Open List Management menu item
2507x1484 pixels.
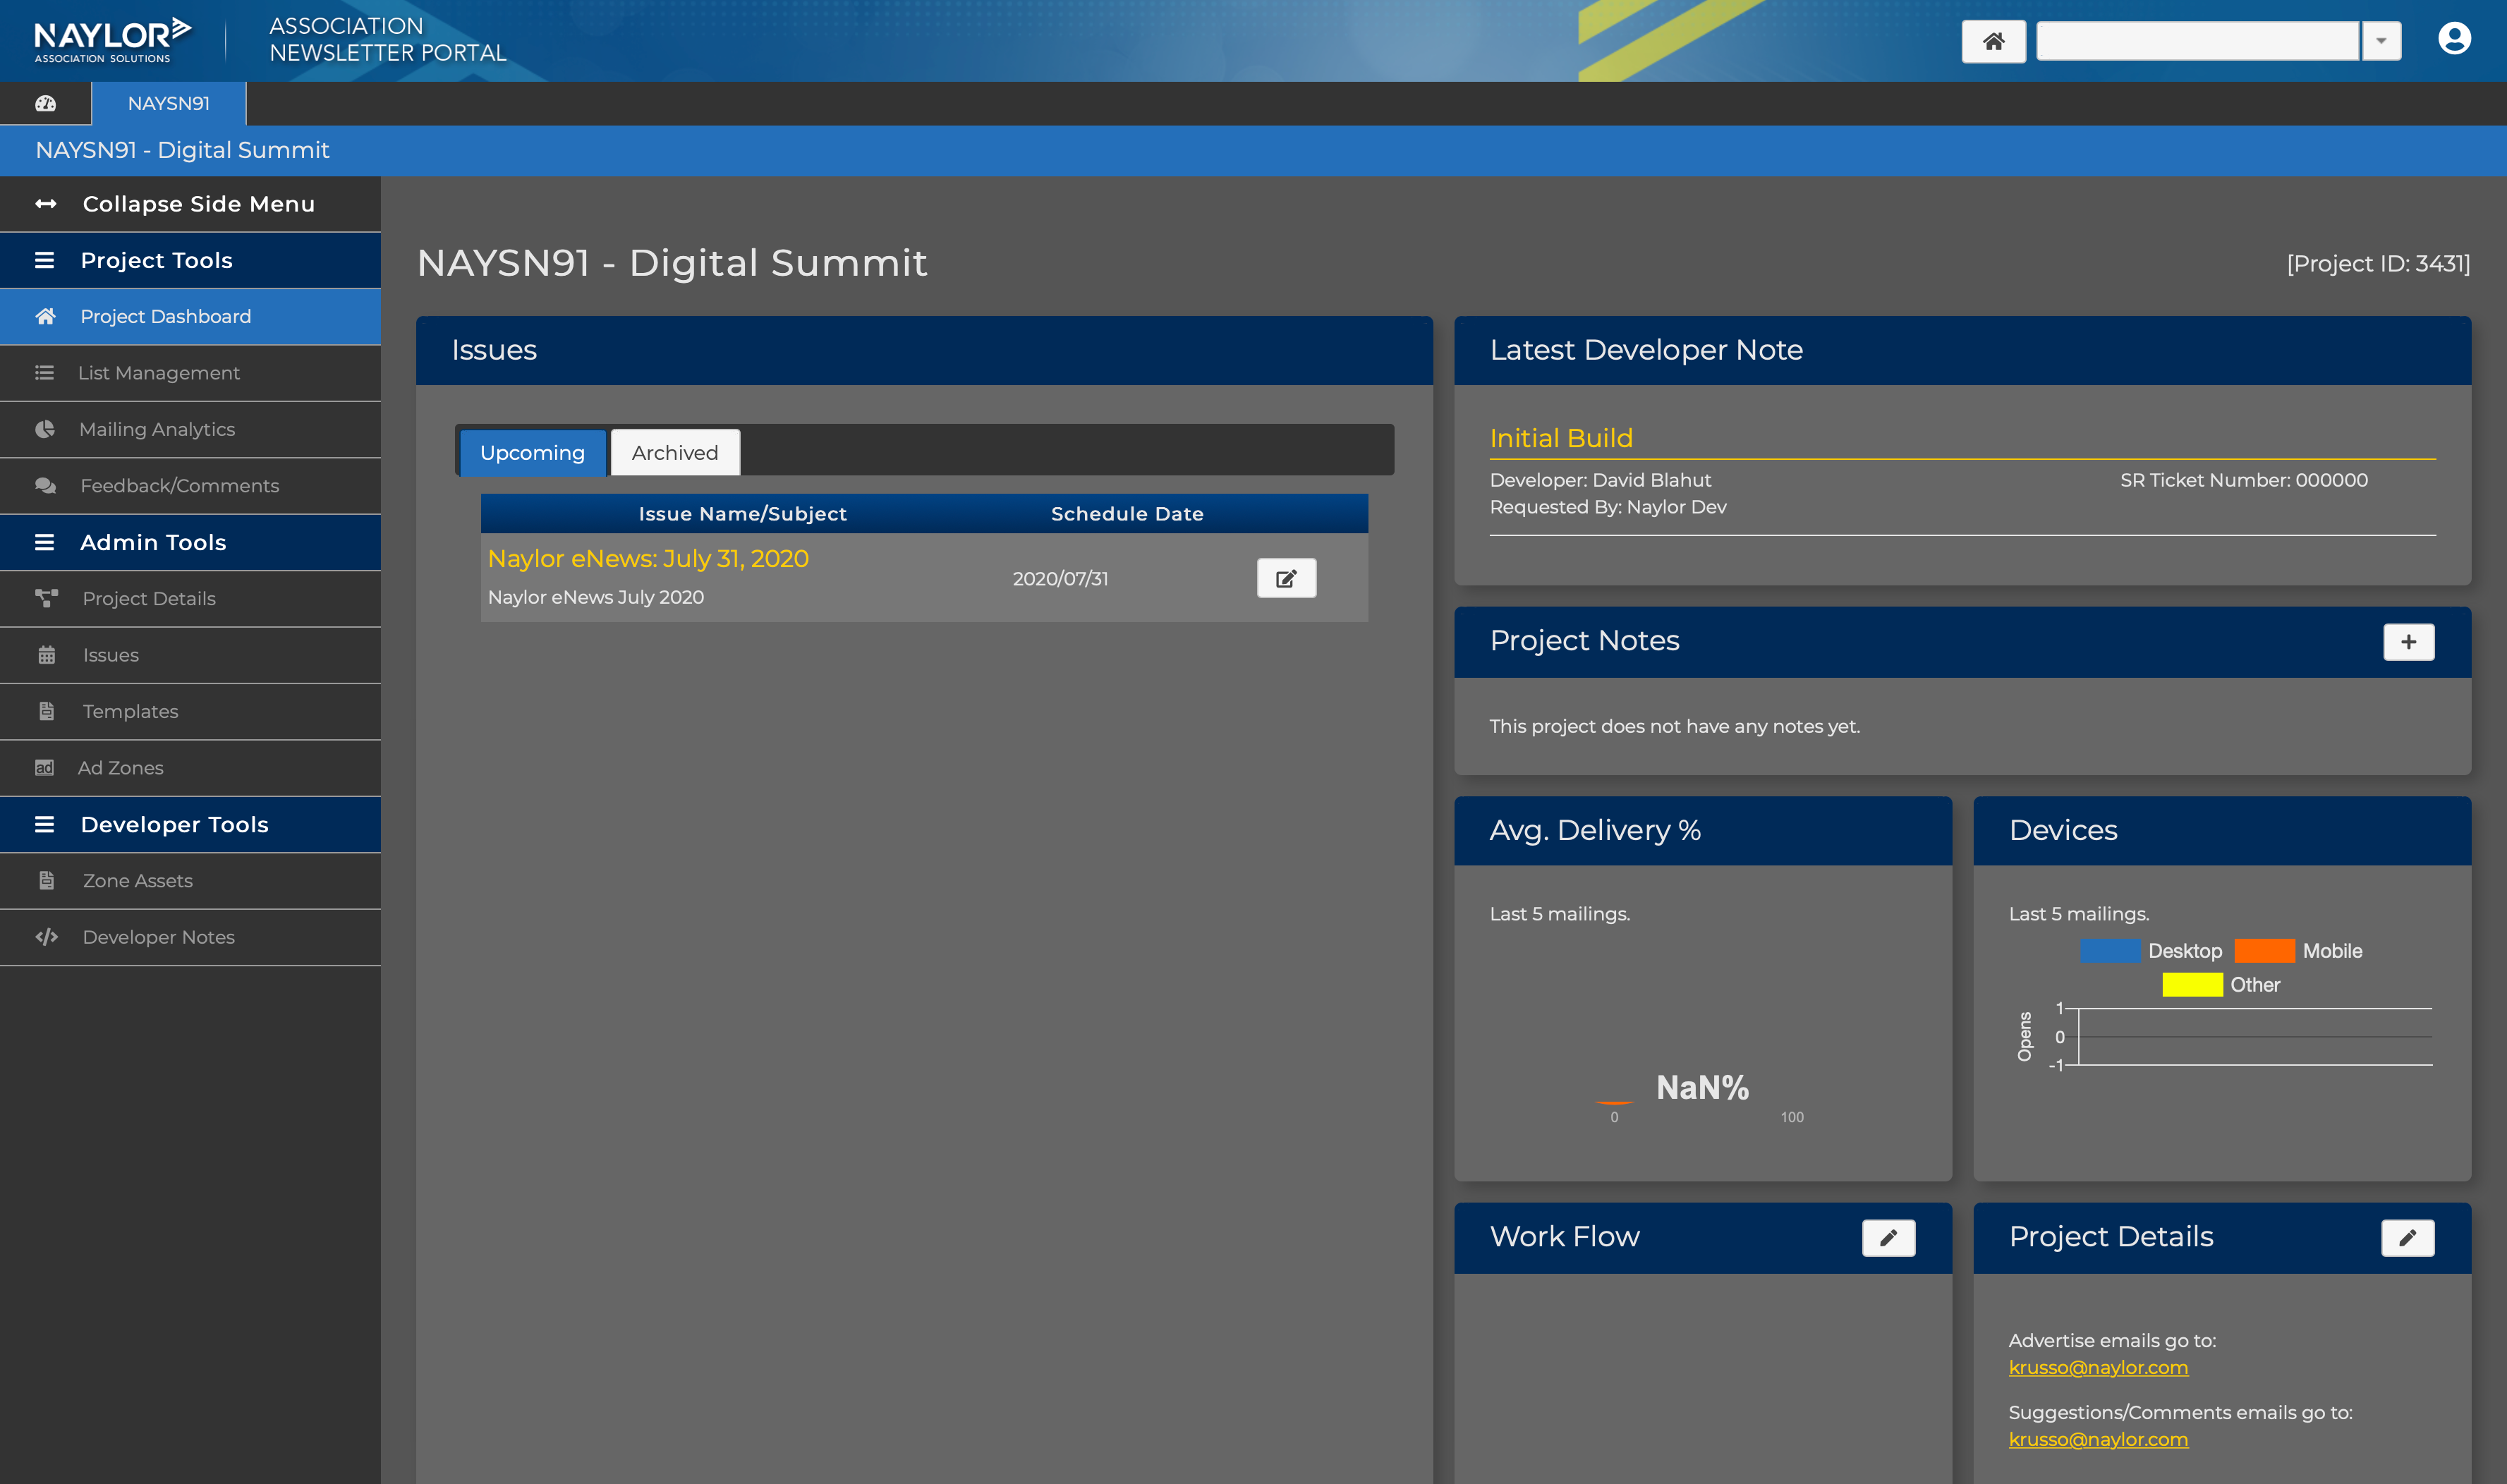pos(190,373)
